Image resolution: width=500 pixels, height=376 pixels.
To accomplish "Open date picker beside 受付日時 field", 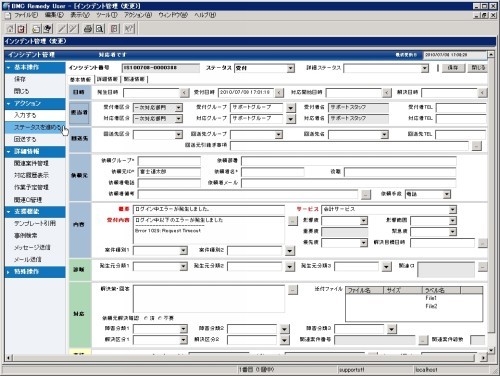I will 279,93.
